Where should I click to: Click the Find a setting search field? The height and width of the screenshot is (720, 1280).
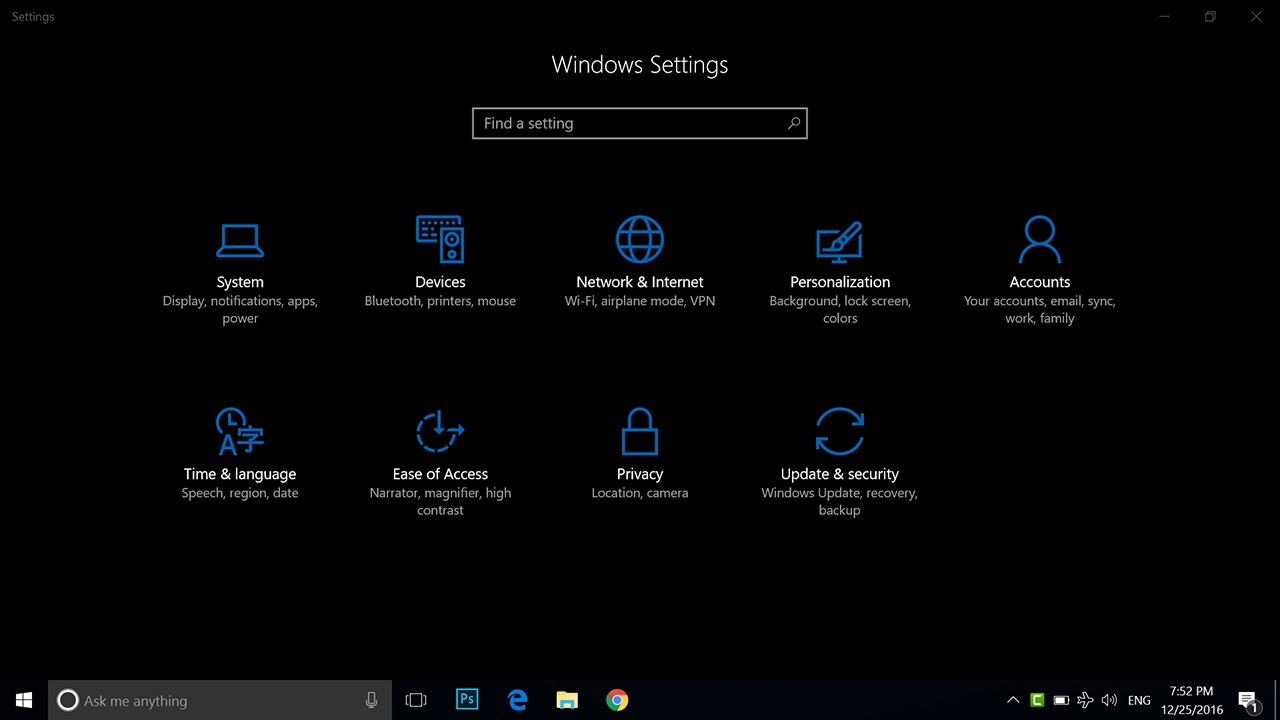640,123
